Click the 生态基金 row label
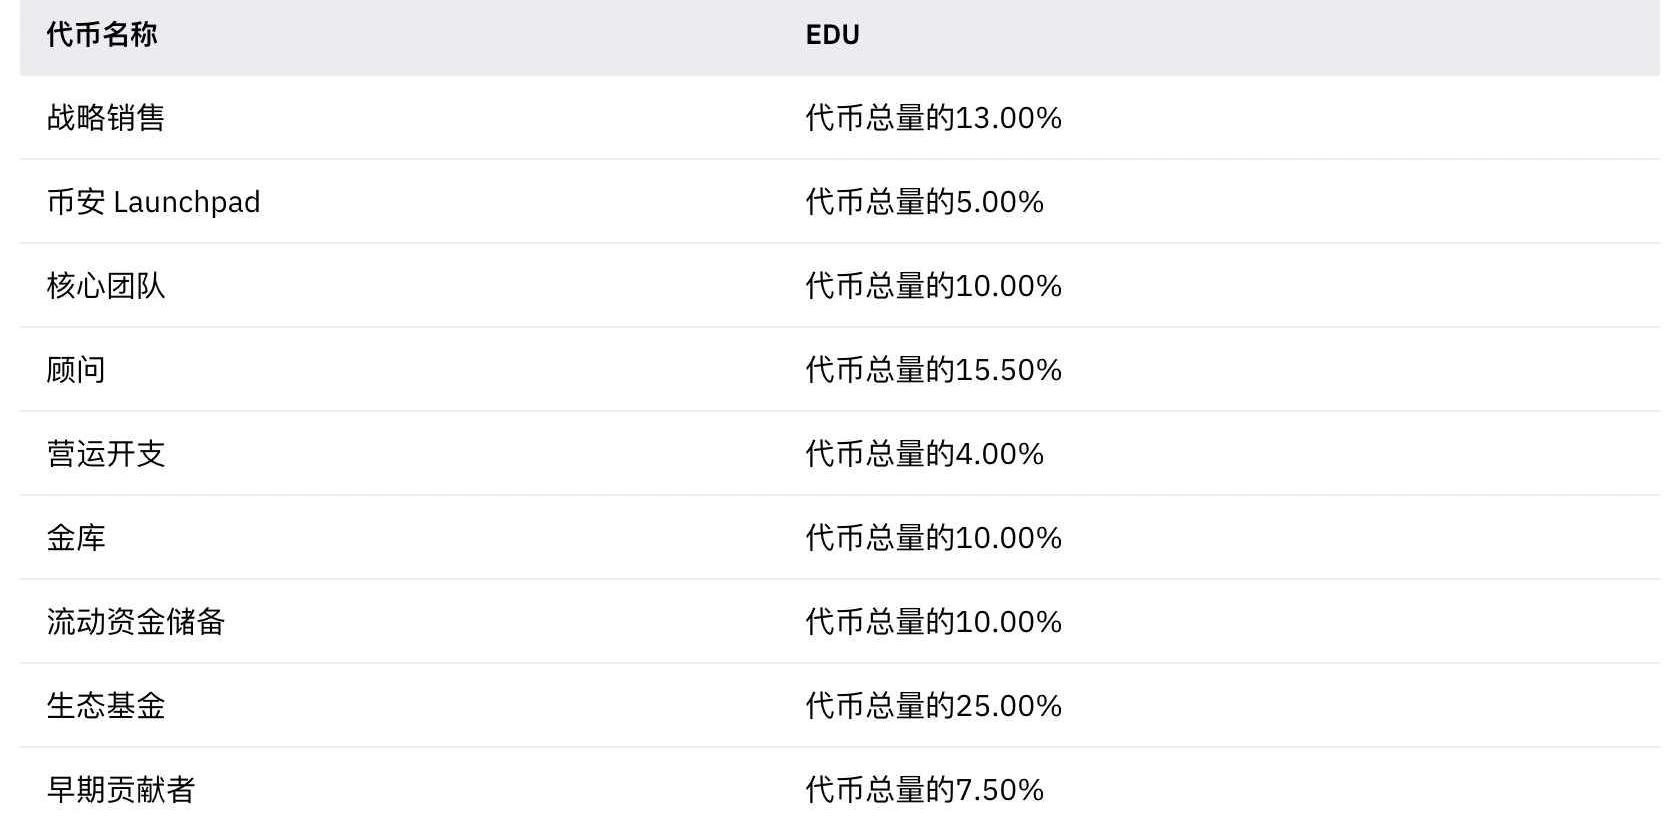Screen dimensions: 1678x820 pyautogui.click(x=106, y=706)
